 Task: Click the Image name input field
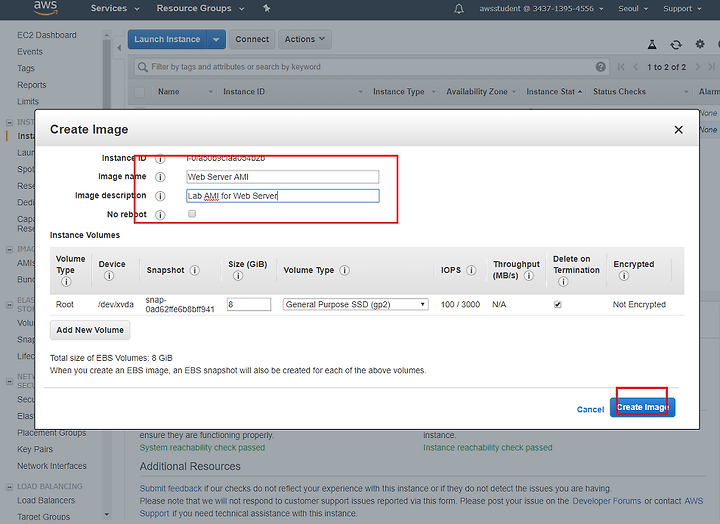coord(282,177)
